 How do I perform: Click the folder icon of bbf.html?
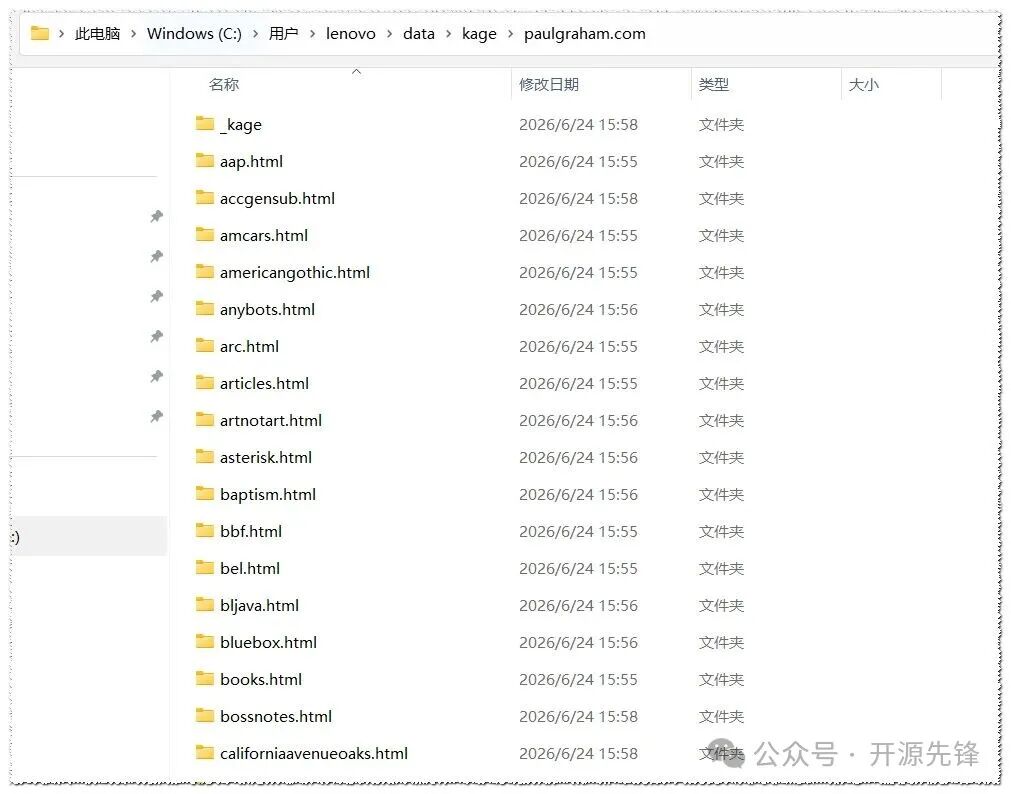pos(204,530)
